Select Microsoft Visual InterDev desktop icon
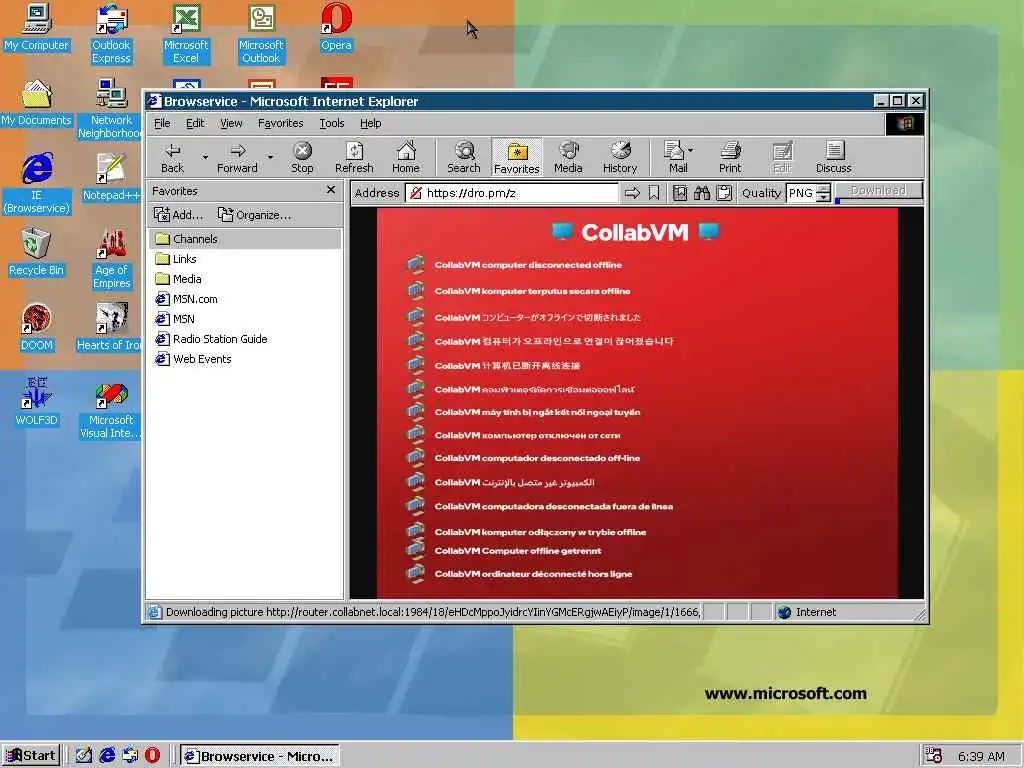This screenshot has width=1024, height=768. click(111, 409)
